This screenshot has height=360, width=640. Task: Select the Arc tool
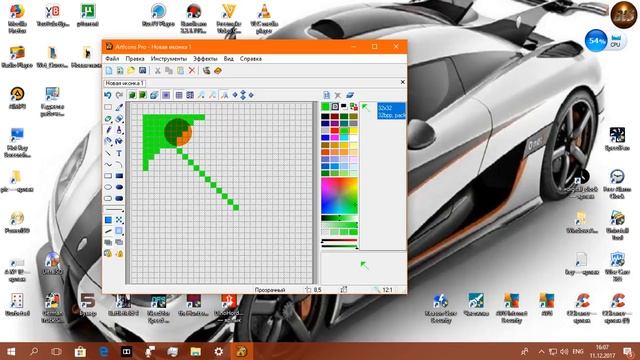pos(119,164)
